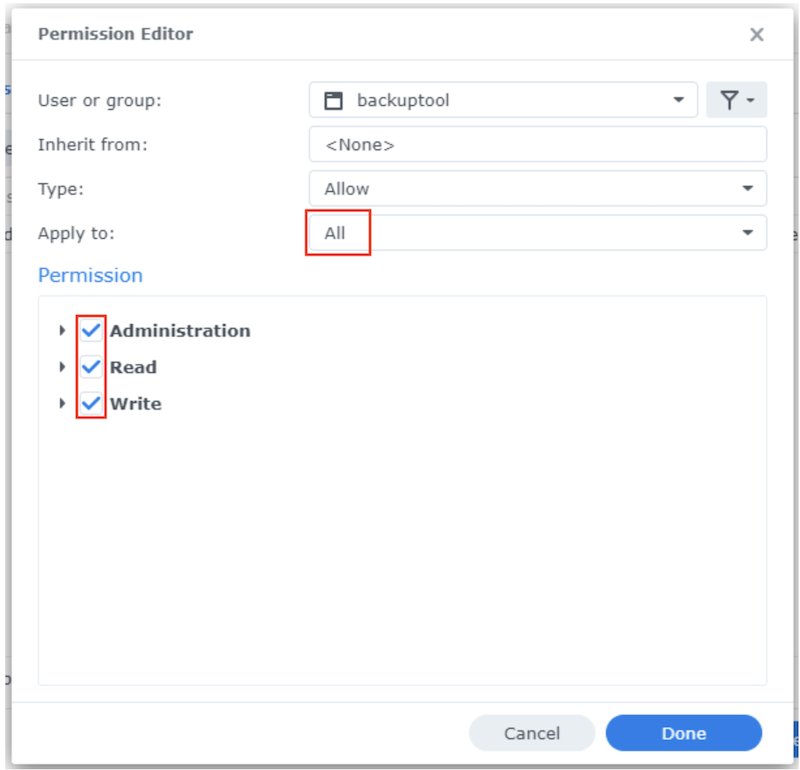Close the Permission Editor dialog
Screen dimensions: 800x770
tap(756, 35)
